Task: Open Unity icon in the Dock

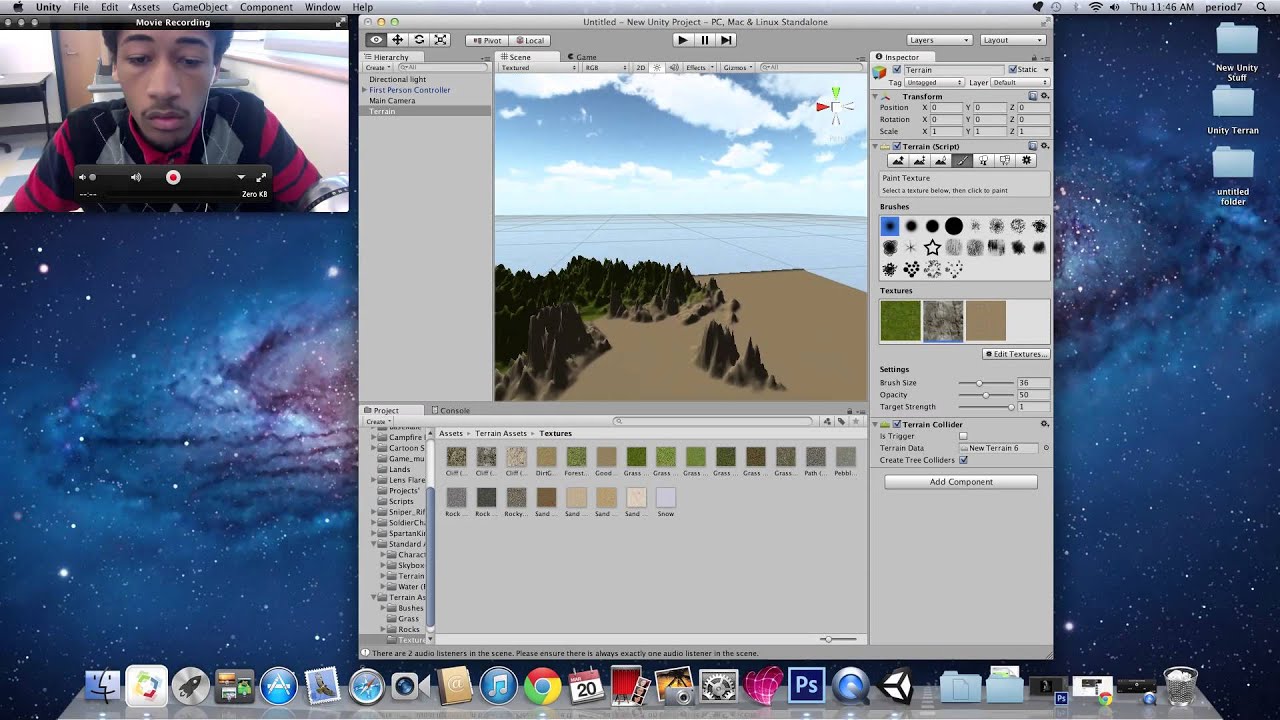Action: point(897,687)
